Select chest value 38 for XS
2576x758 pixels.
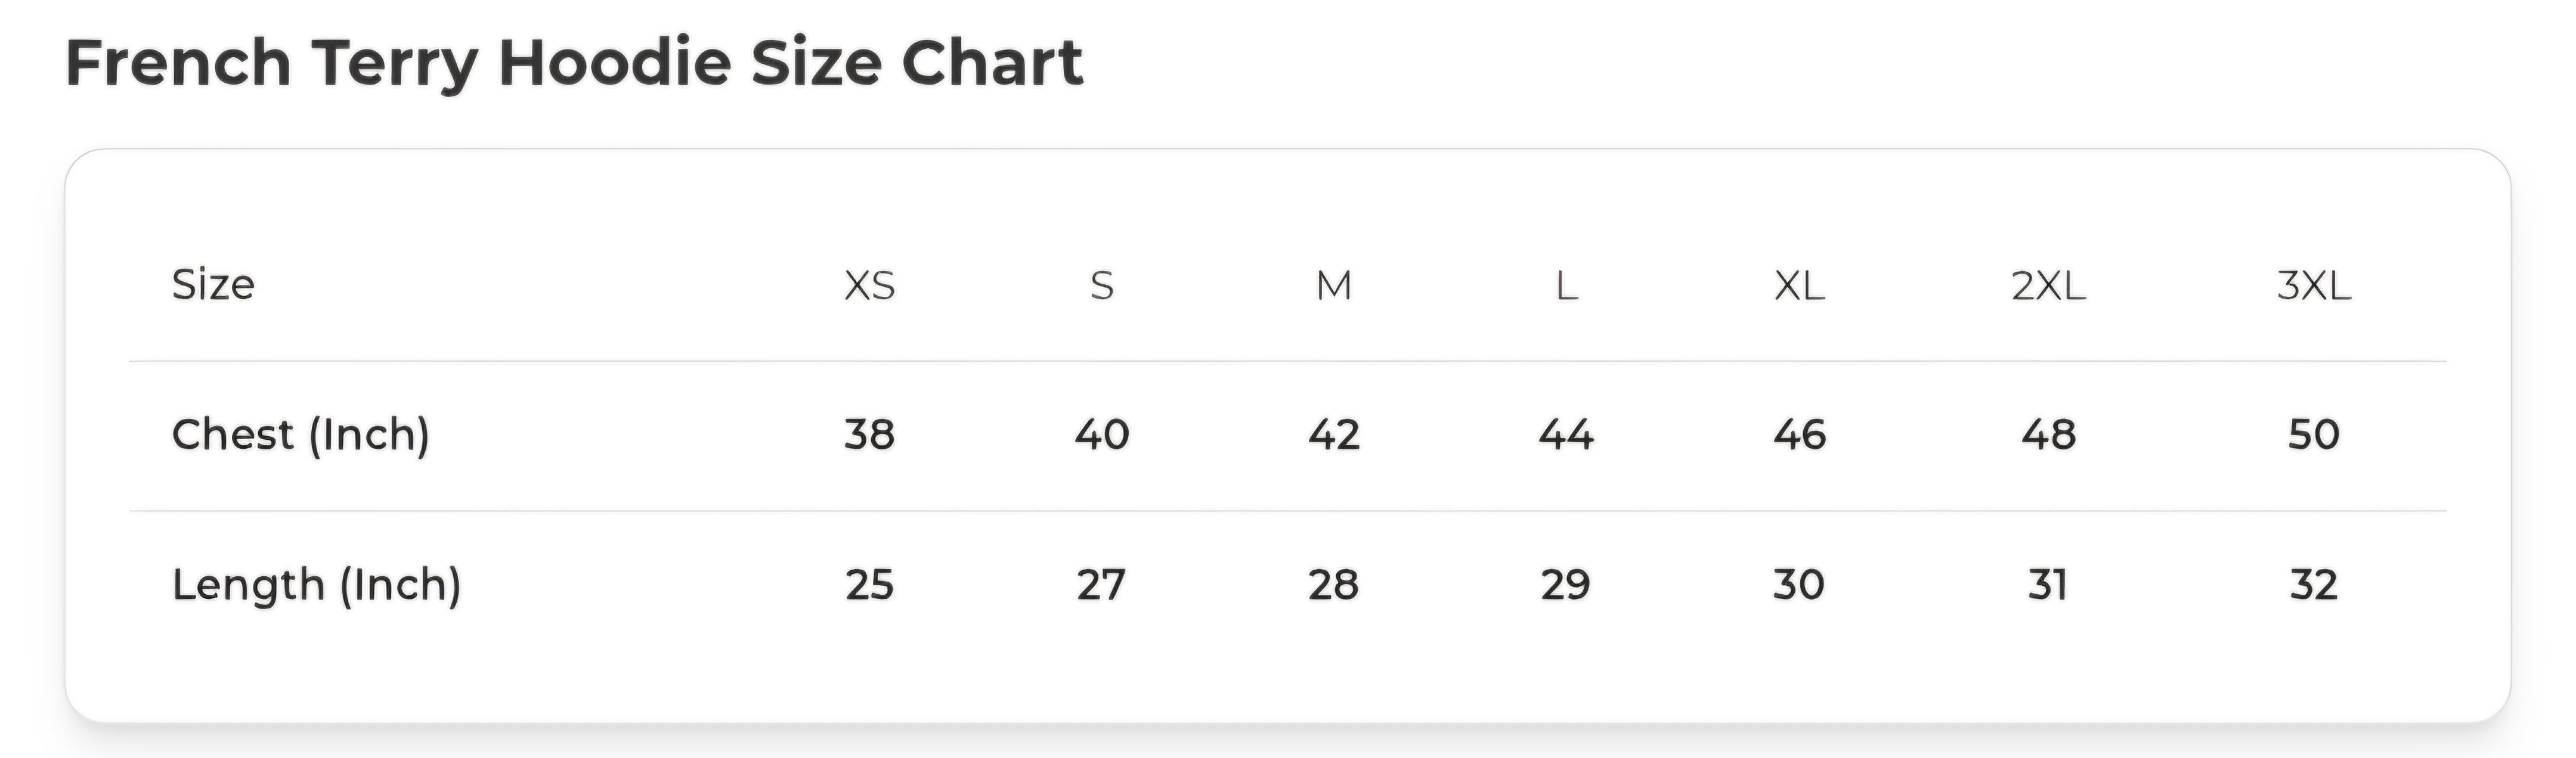pyautogui.click(x=869, y=435)
